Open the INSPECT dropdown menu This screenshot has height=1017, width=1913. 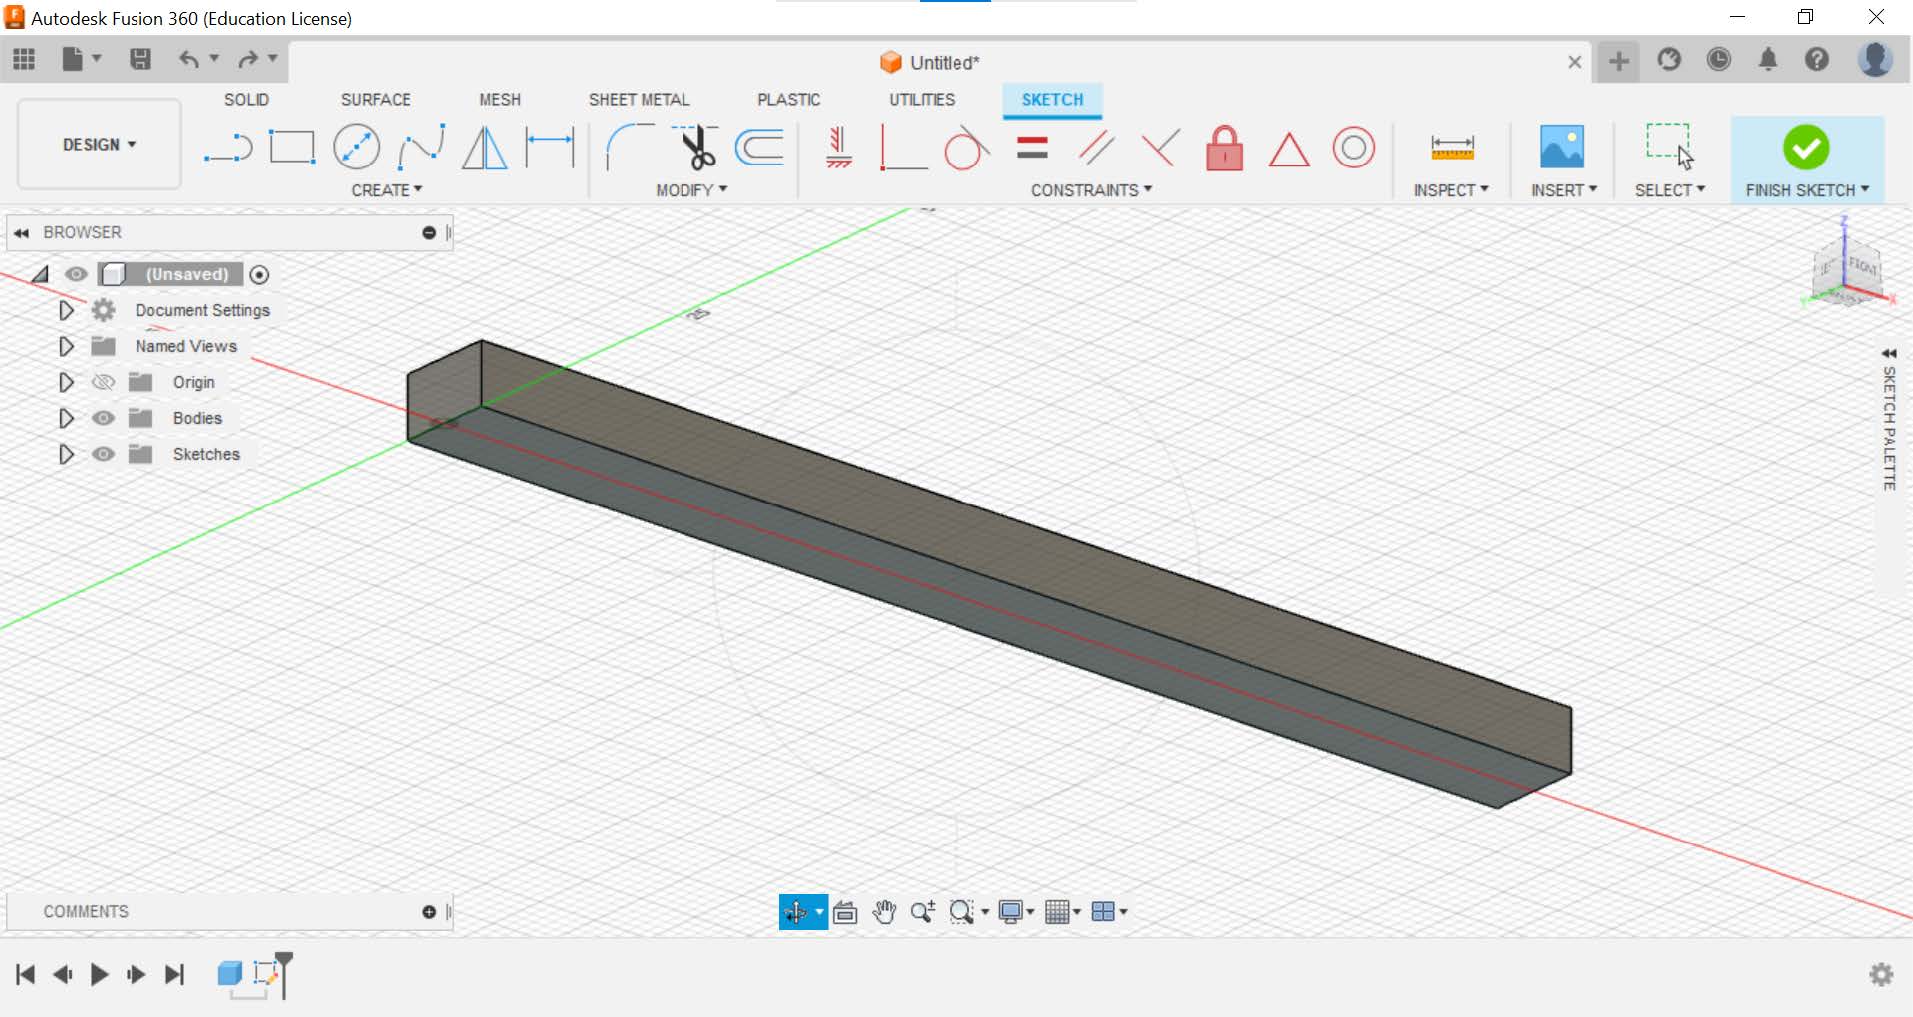(1451, 190)
